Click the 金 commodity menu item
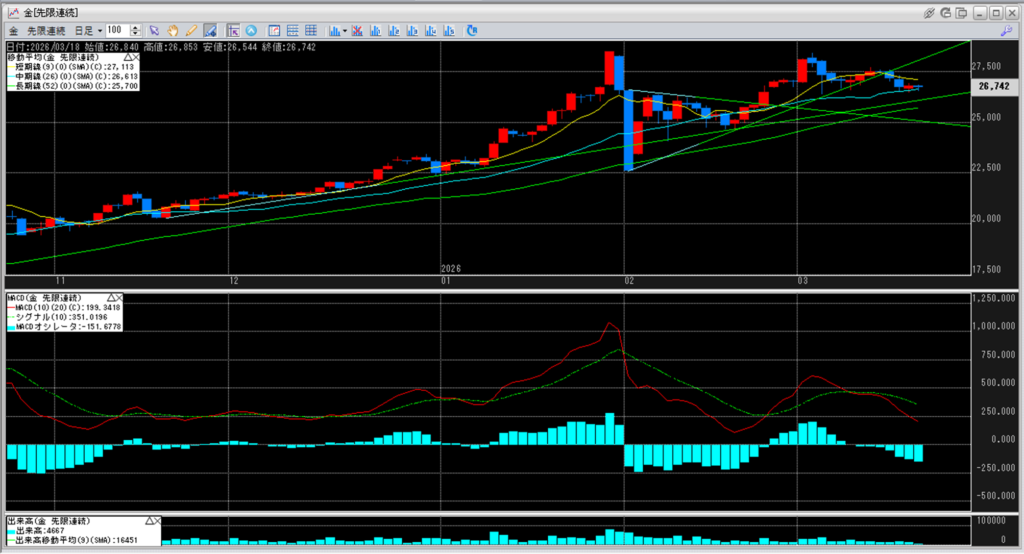The image size is (1024, 554). pos(14,31)
